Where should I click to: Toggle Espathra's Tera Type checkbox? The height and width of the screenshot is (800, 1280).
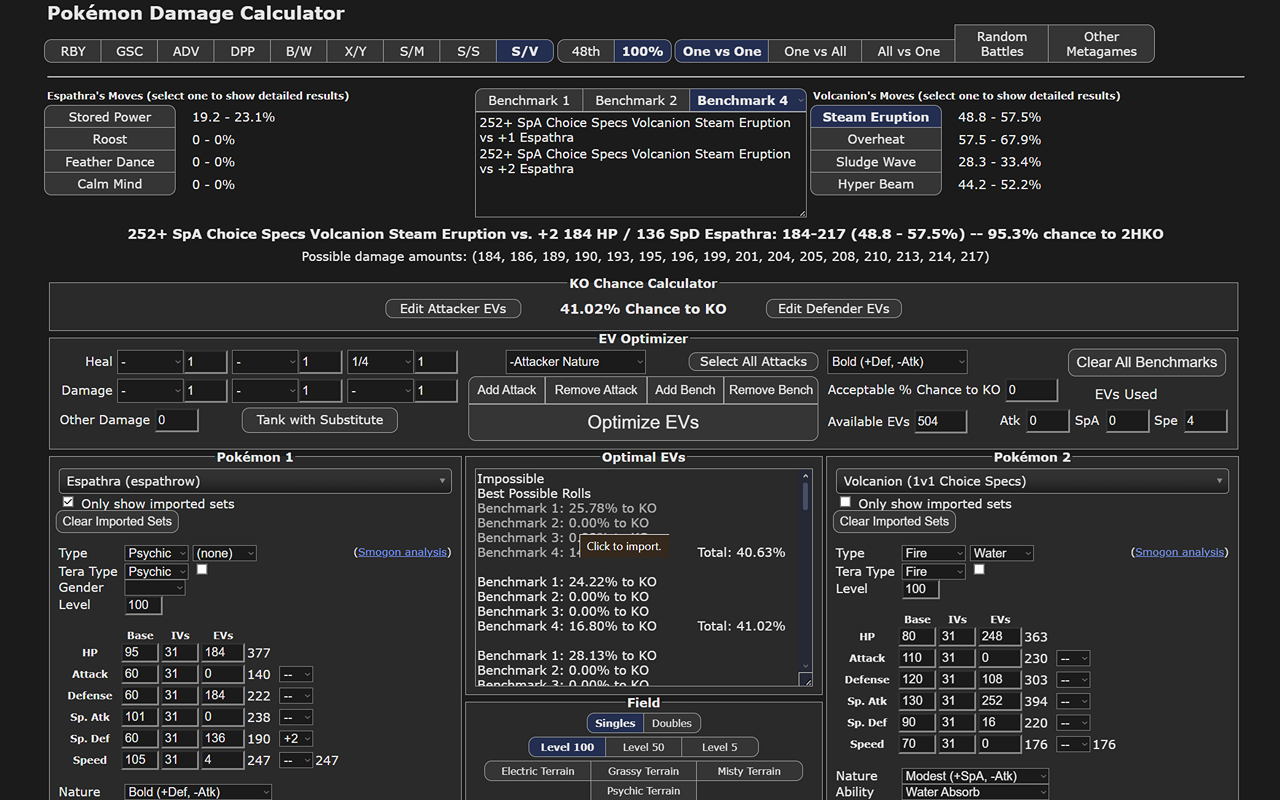(x=202, y=569)
